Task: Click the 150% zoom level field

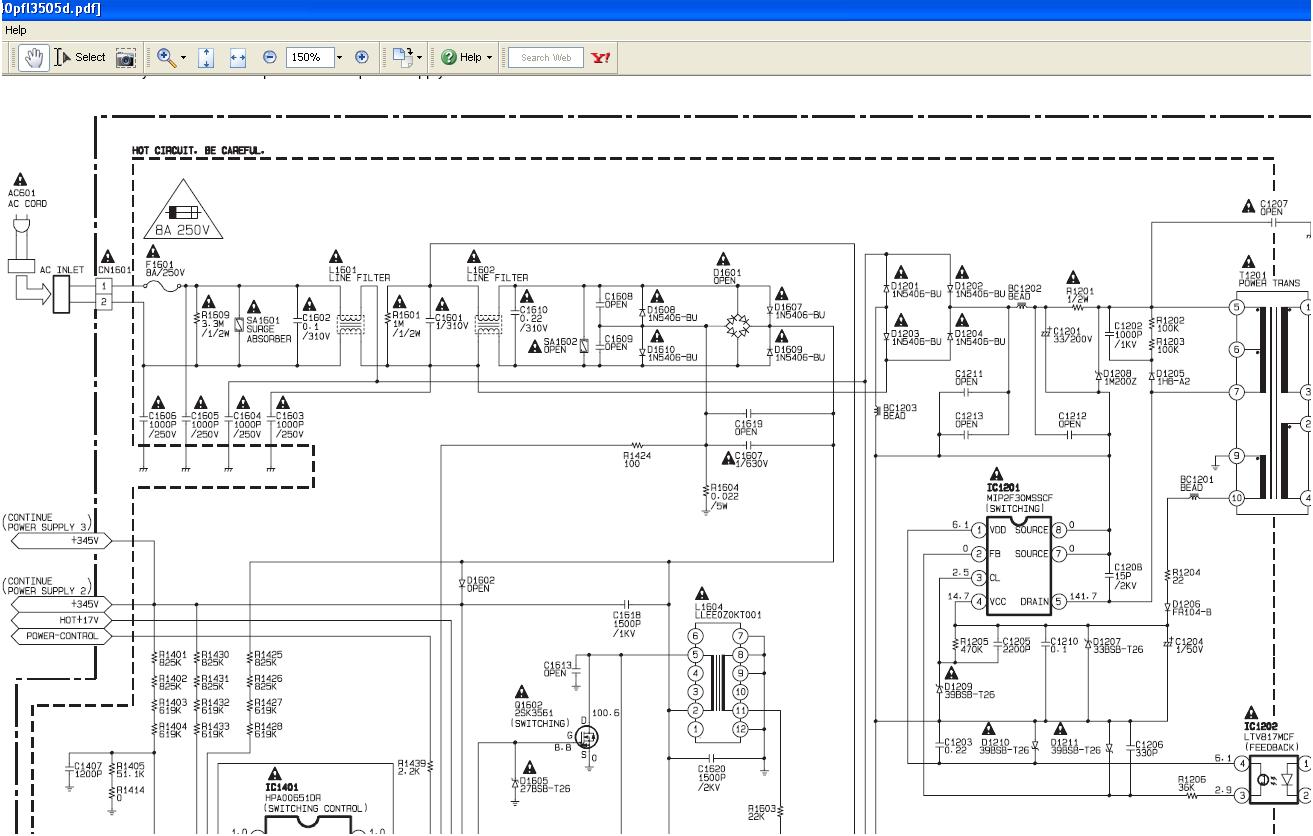Action: pos(308,58)
